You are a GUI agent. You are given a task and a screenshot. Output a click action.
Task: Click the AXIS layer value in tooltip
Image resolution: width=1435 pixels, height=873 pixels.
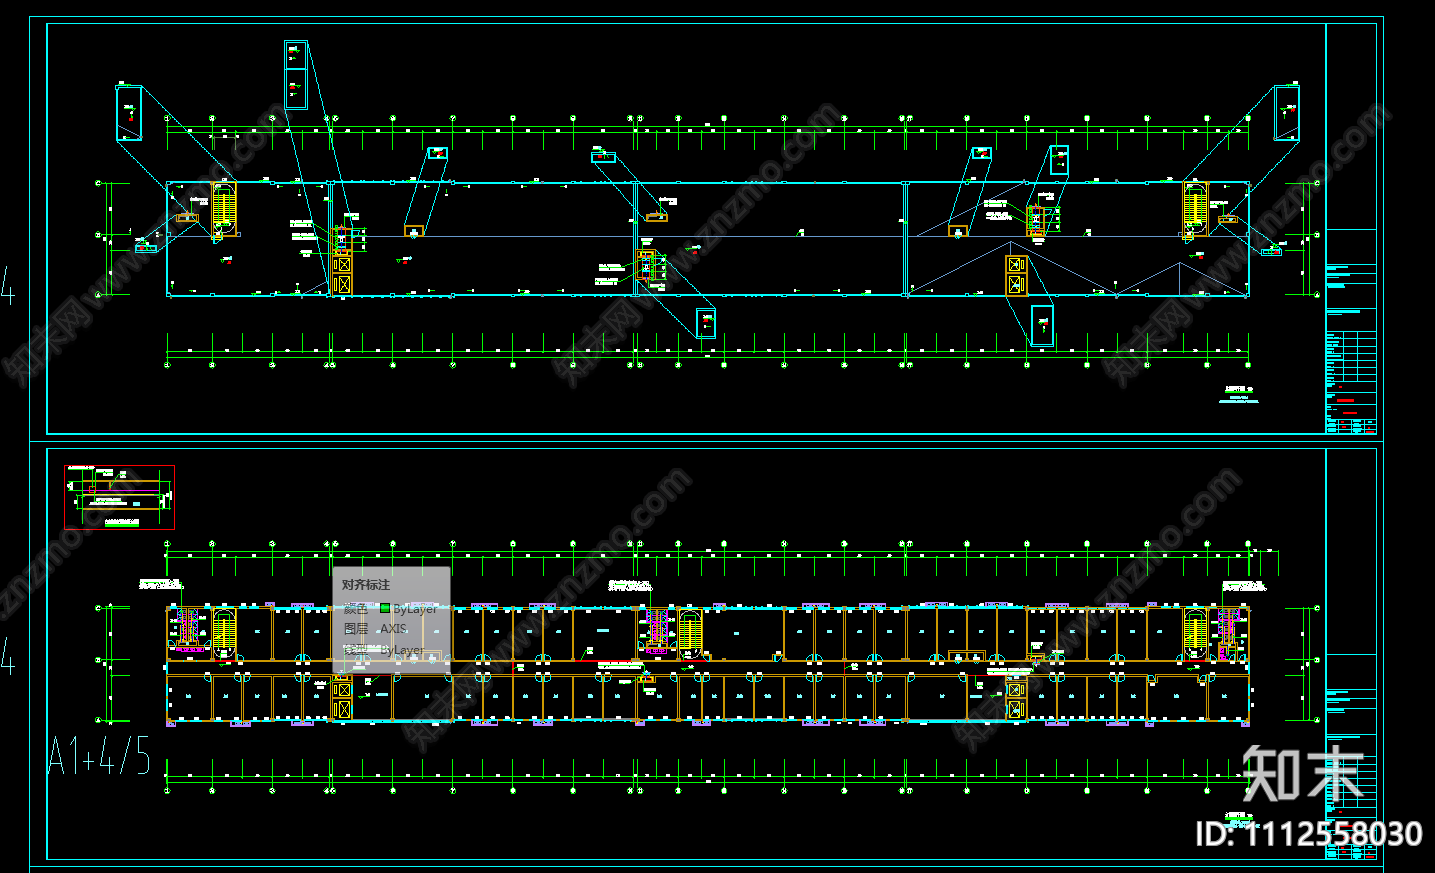tap(393, 629)
